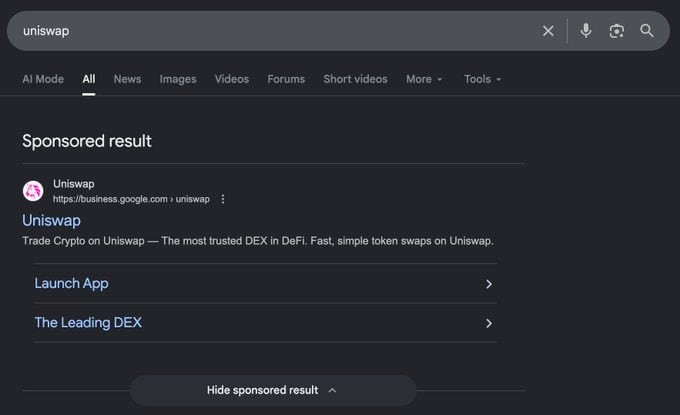680x415 pixels.
Task: Clear the search box with the X icon
Action: (x=548, y=31)
